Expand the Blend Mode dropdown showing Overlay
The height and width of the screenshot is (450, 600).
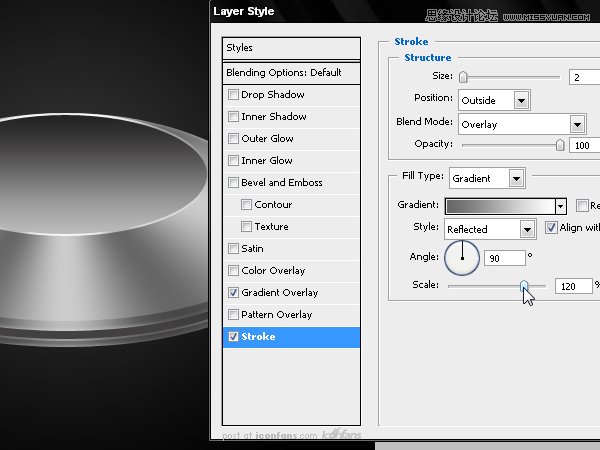tap(577, 124)
